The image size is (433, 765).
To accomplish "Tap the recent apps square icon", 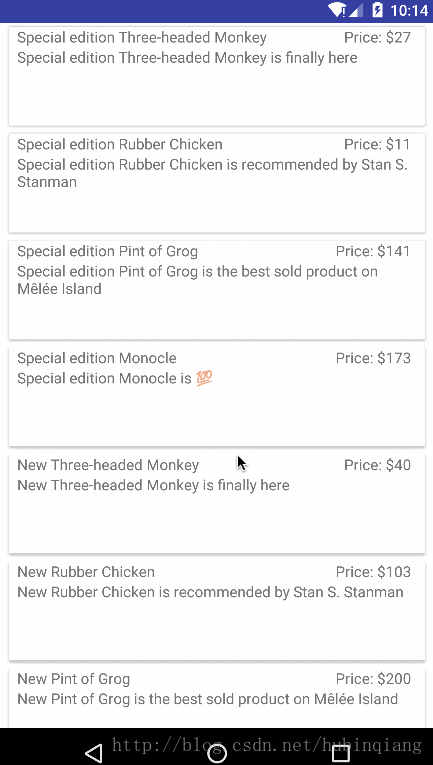I will [x=340, y=752].
